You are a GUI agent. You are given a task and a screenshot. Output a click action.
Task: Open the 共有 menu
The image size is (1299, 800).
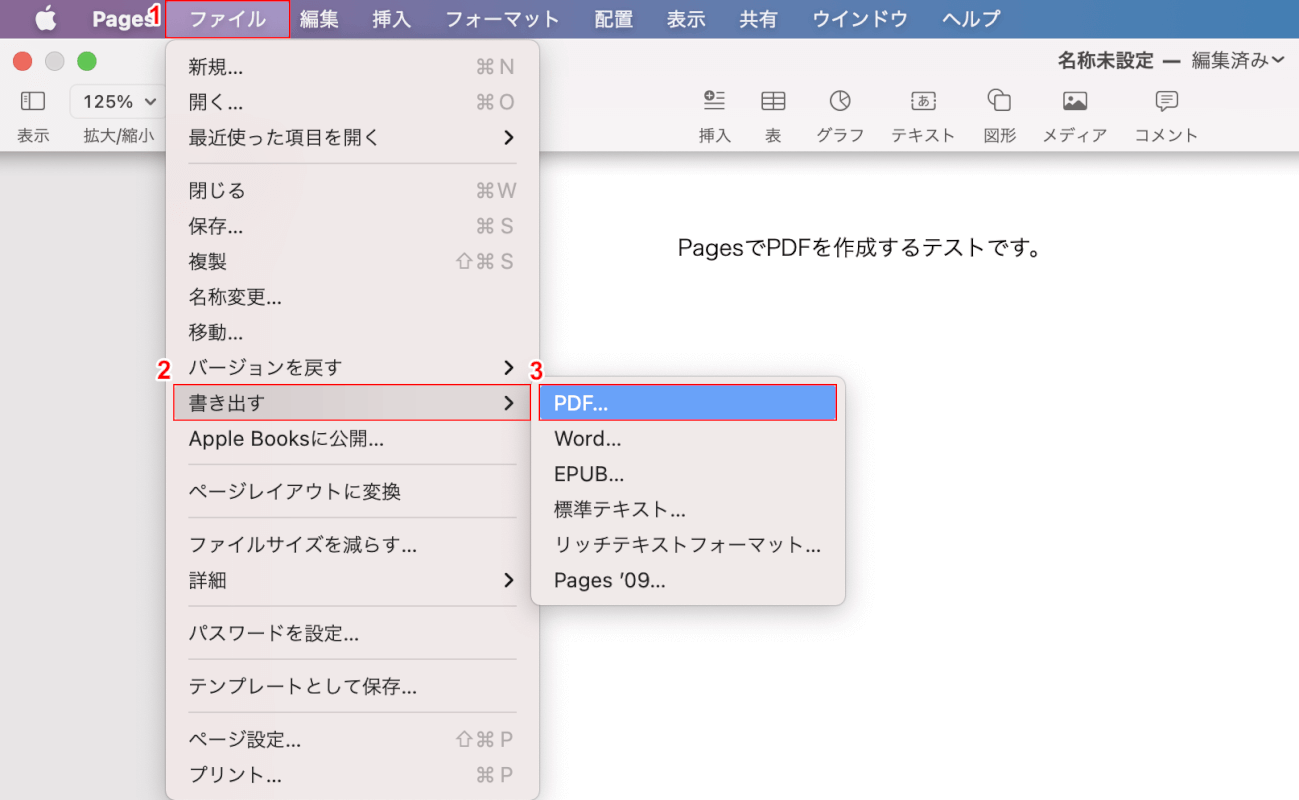point(759,19)
